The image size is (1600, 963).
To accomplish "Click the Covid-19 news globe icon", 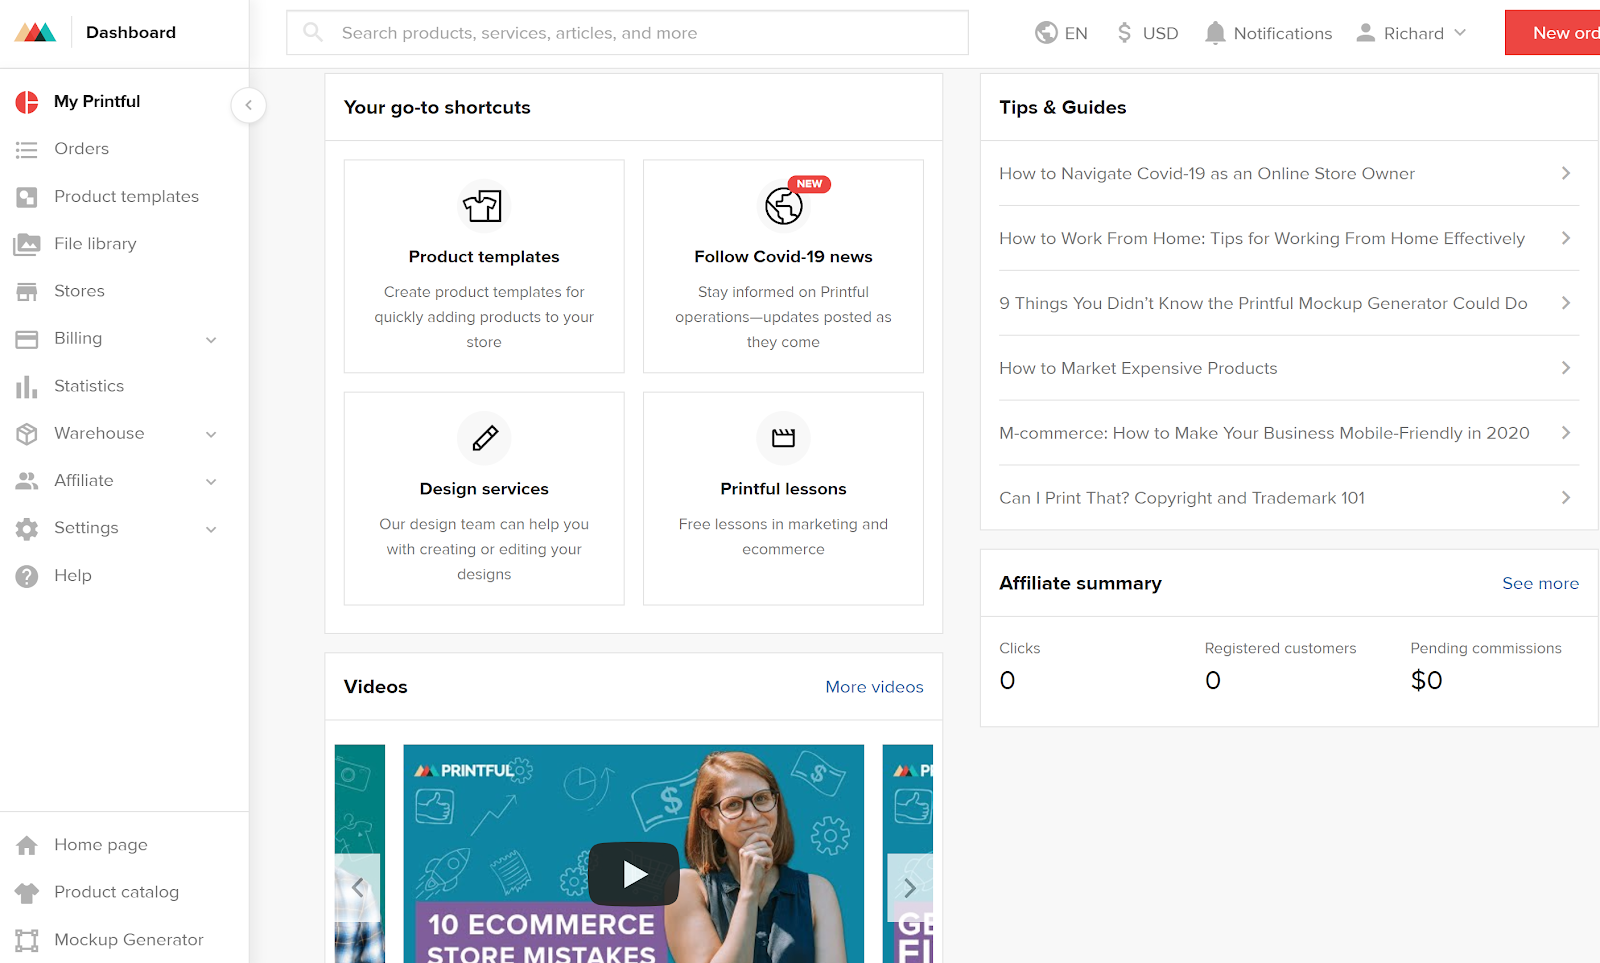I will click(x=783, y=206).
